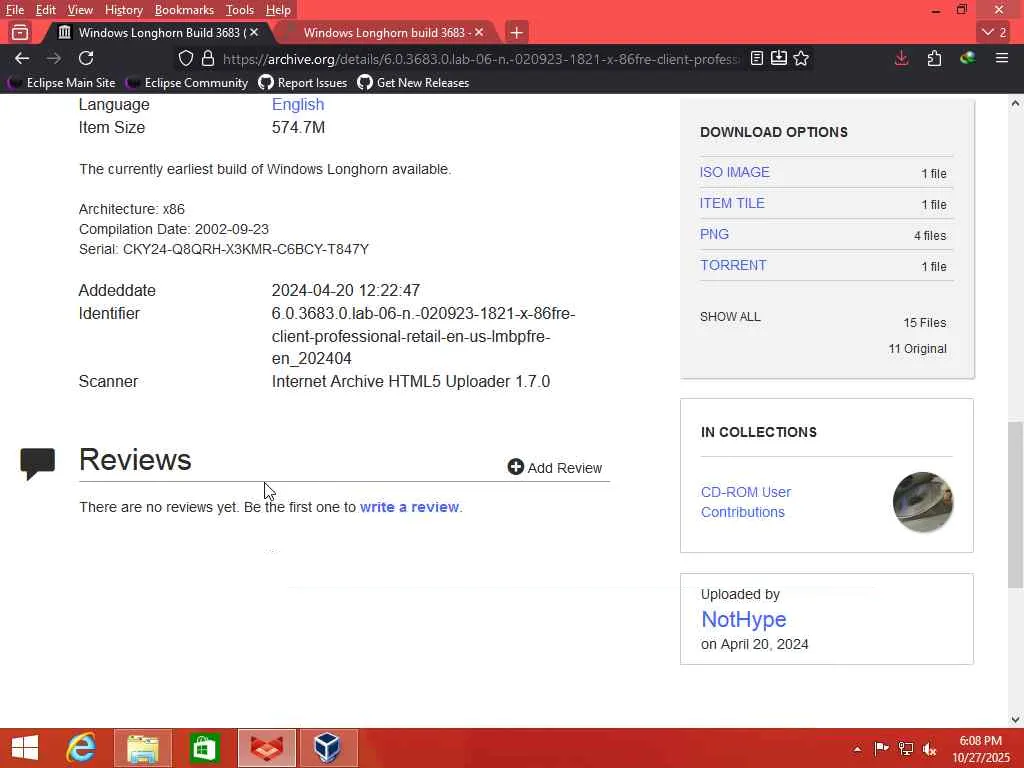Open the View menu
The image size is (1024, 768).
pyautogui.click(x=80, y=10)
